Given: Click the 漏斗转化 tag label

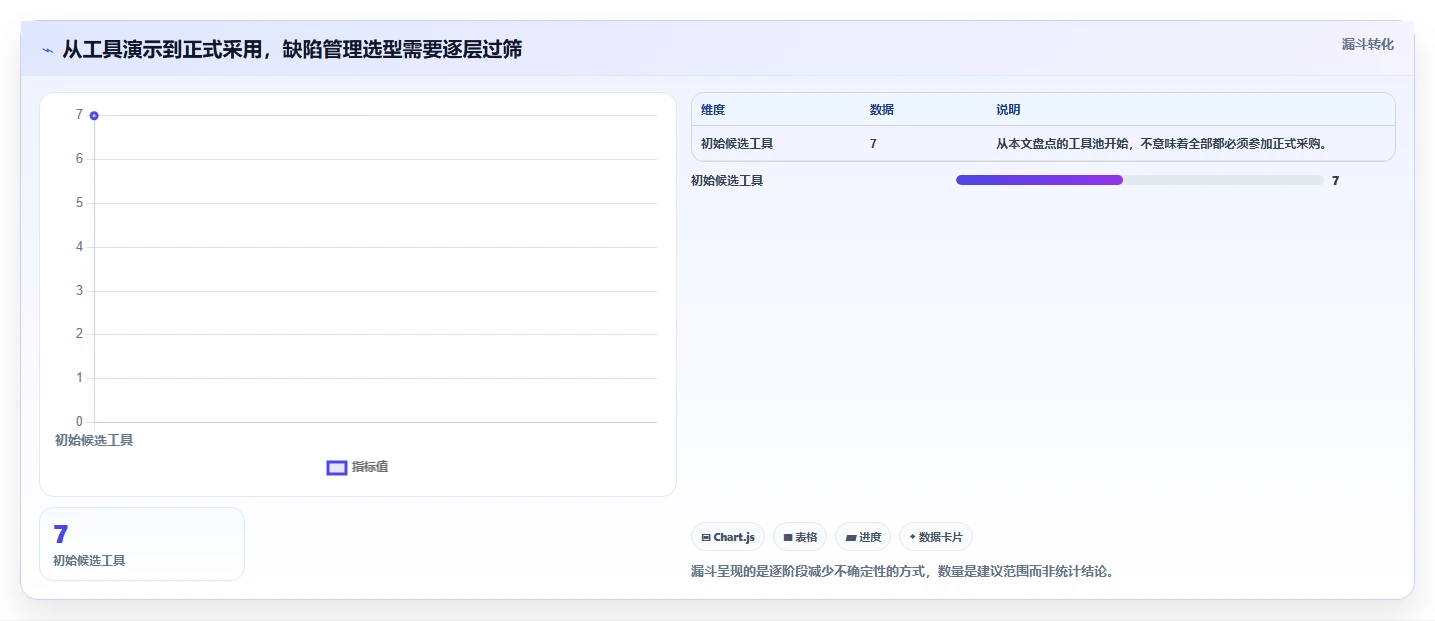Looking at the screenshot, I should pos(1367,44).
